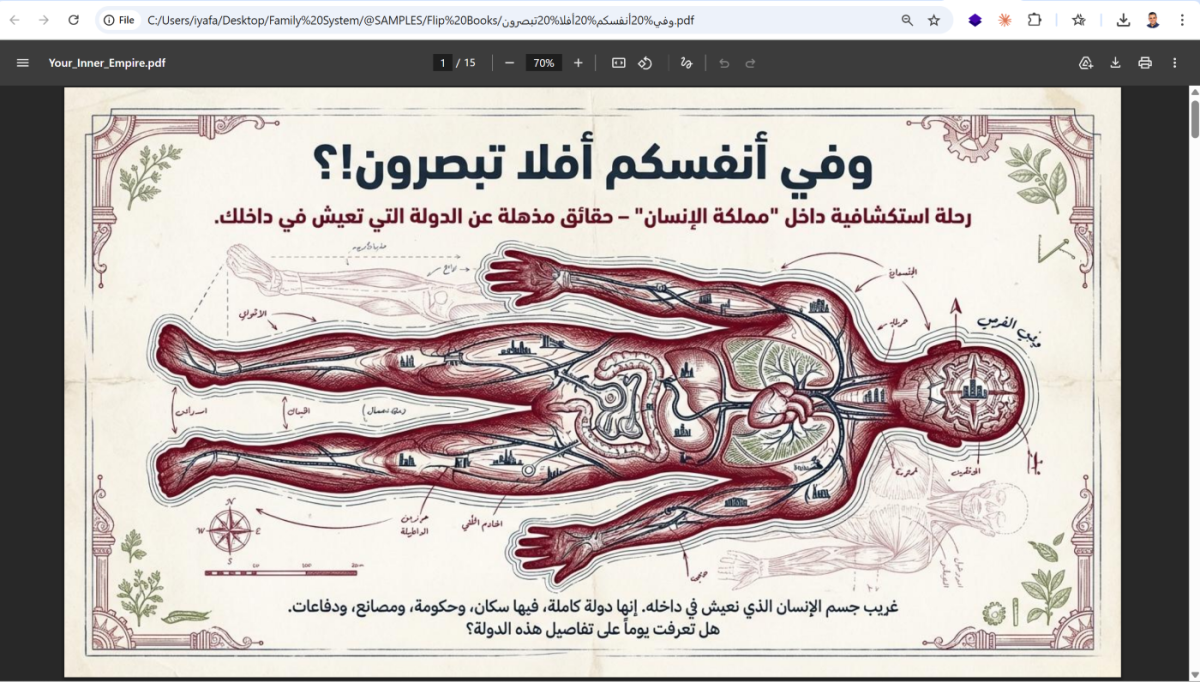
Task: Click the vertical scrollbar thumb
Action: click(1194, 118)
